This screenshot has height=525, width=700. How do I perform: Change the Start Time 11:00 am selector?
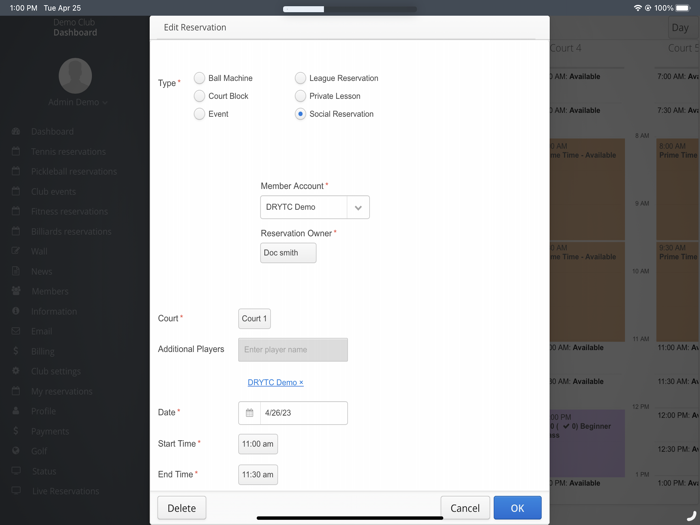pyautogui.click(x=258, y=444)
